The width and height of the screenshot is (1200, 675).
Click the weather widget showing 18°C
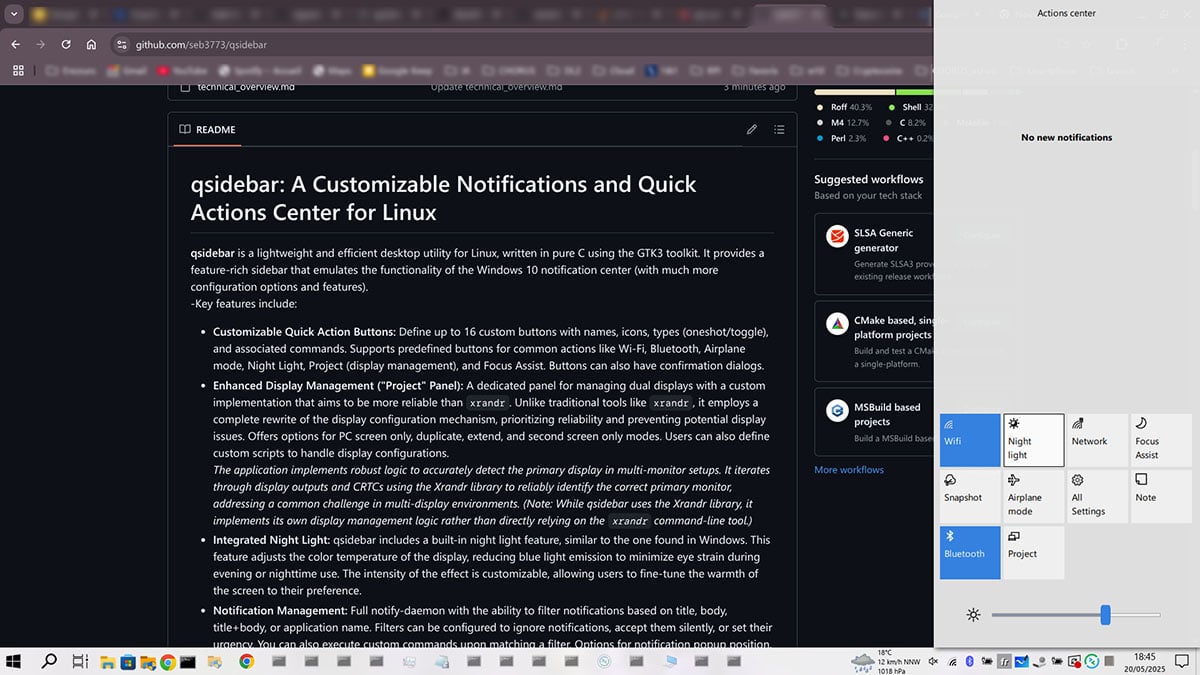(885, 661)
